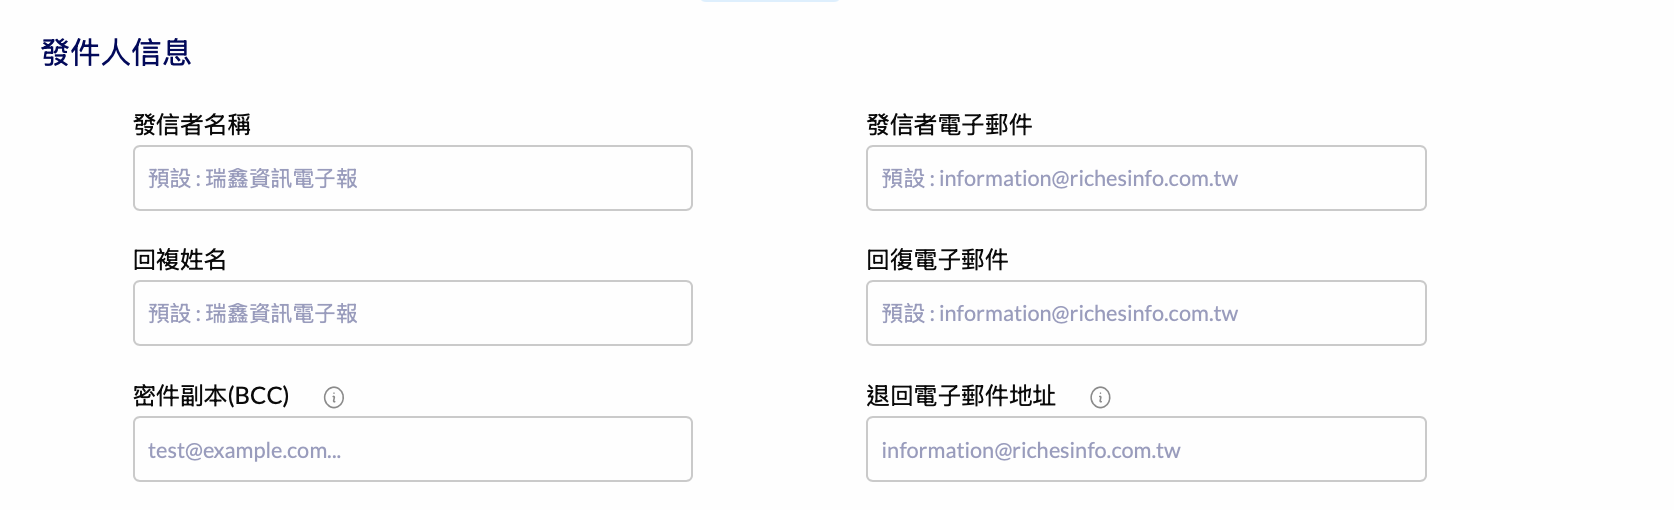The image size is (1674, 510).
Task: Click the 密件副本(BCC) label text
Action: point(211,396)
